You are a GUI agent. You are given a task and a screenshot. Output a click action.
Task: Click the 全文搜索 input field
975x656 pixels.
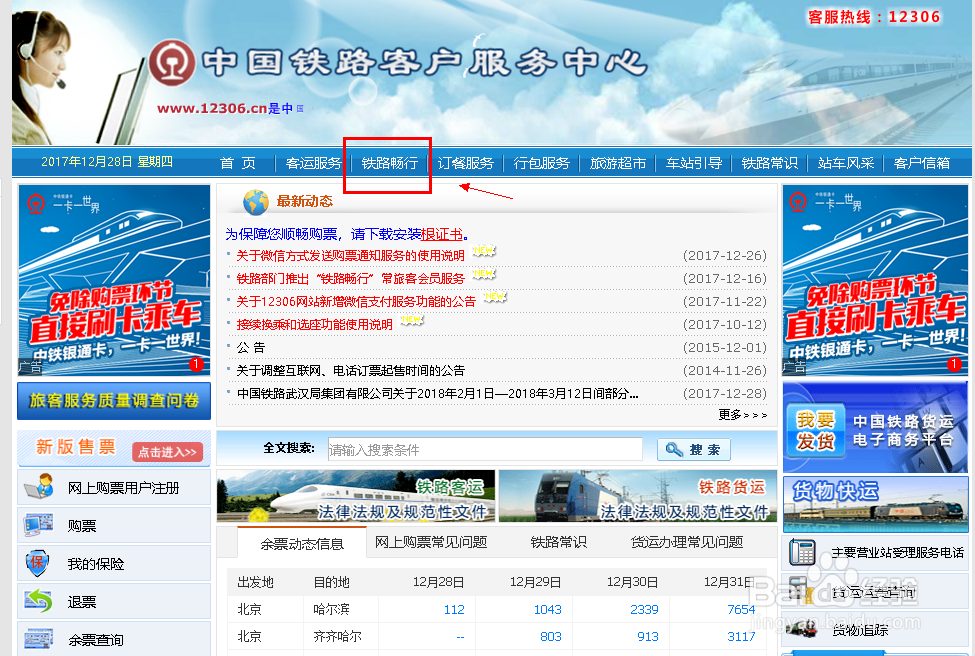pyautogui.click(x=485, y=449)
